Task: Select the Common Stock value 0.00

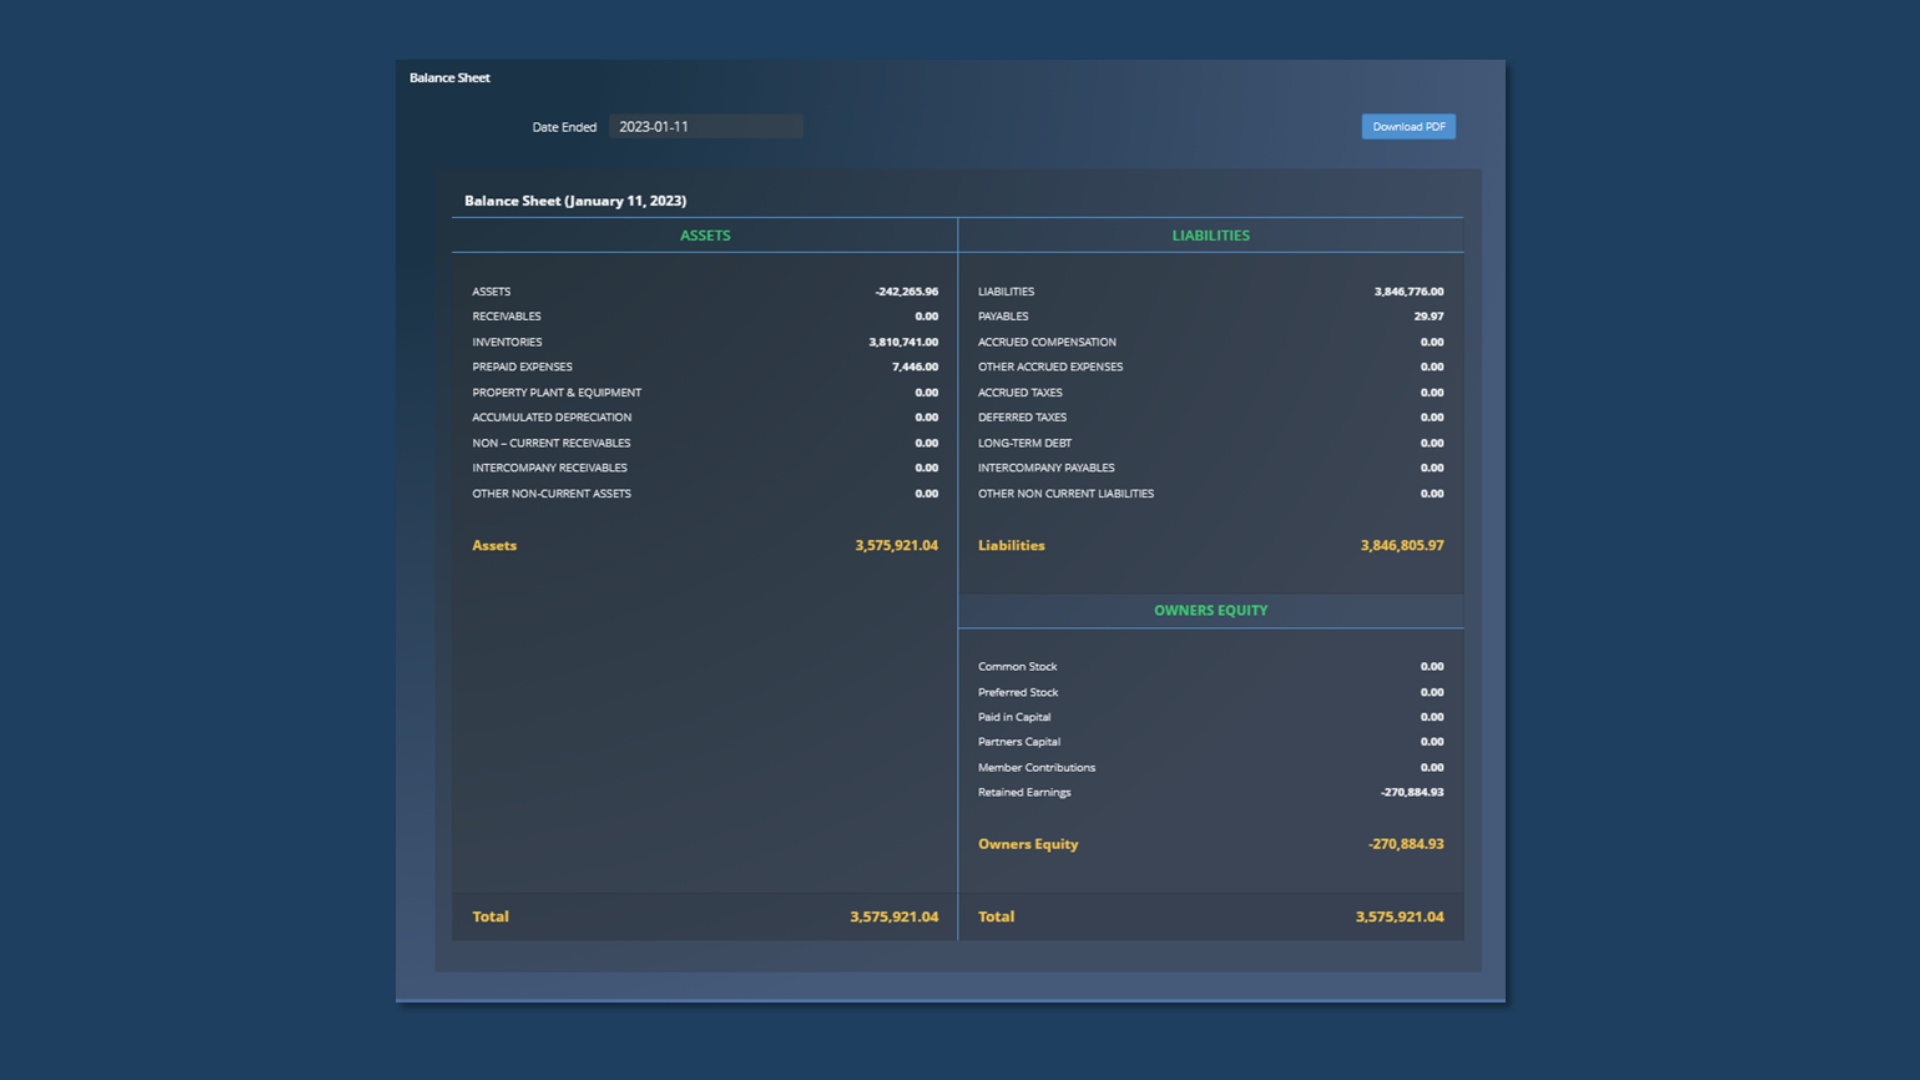Action: click(x=1432, y=667)
